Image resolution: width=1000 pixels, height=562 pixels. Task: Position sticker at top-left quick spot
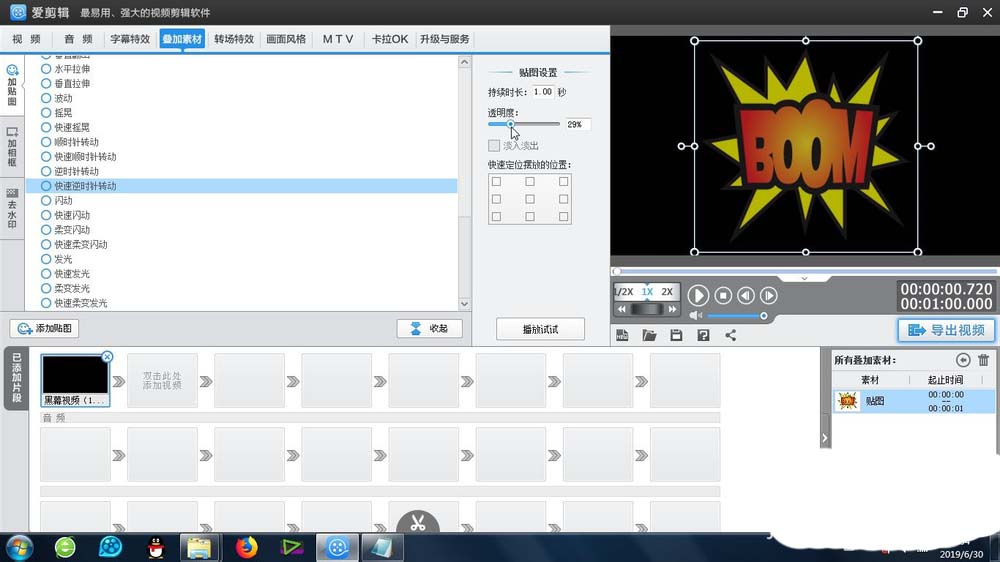point(496,182)
